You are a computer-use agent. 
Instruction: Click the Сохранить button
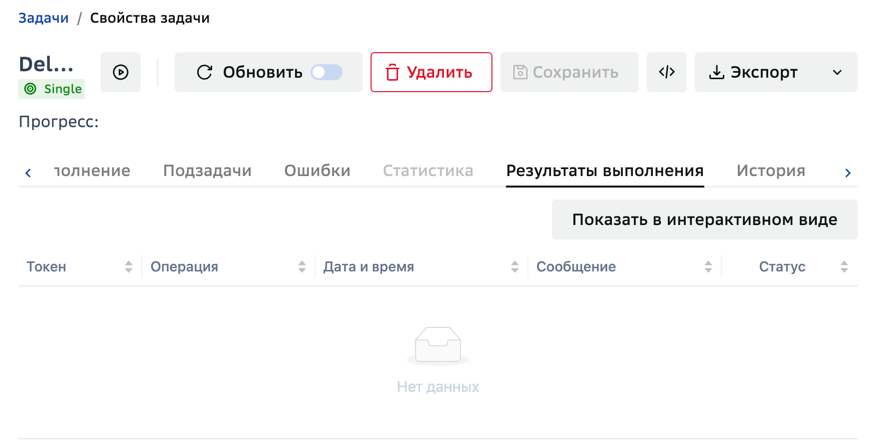click(569, 72)
